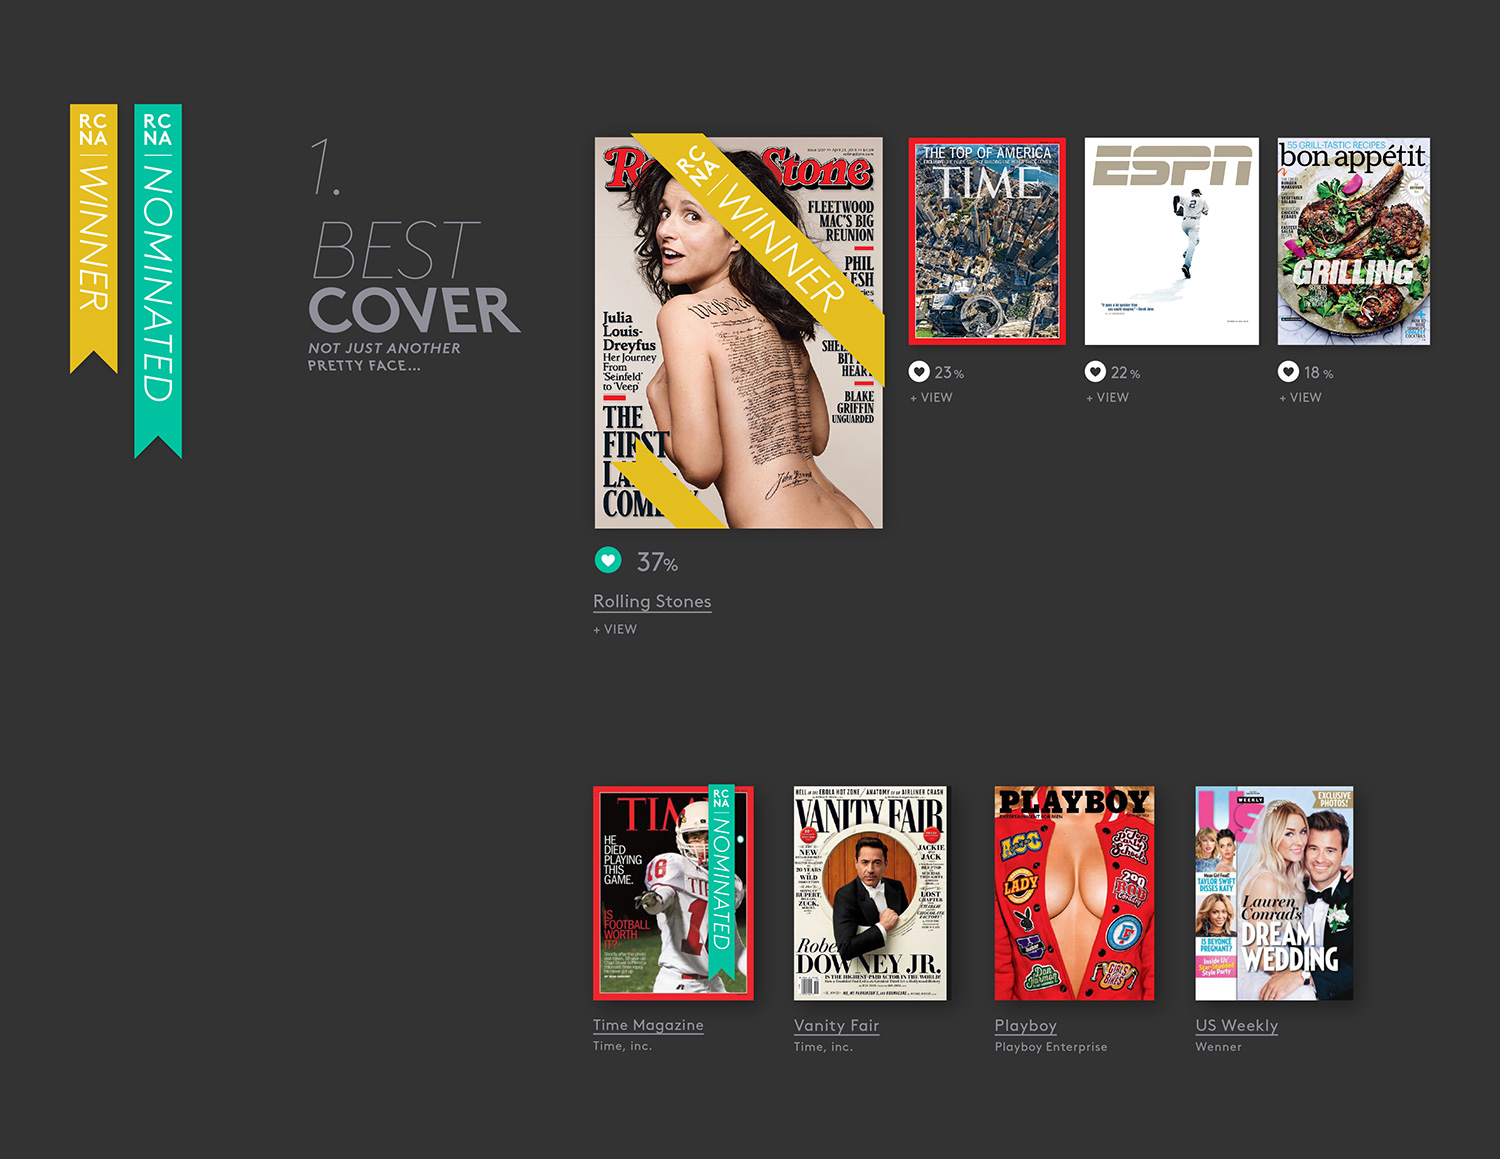
Task: Open the Playboy link
Action: tap(1025, 1025)
